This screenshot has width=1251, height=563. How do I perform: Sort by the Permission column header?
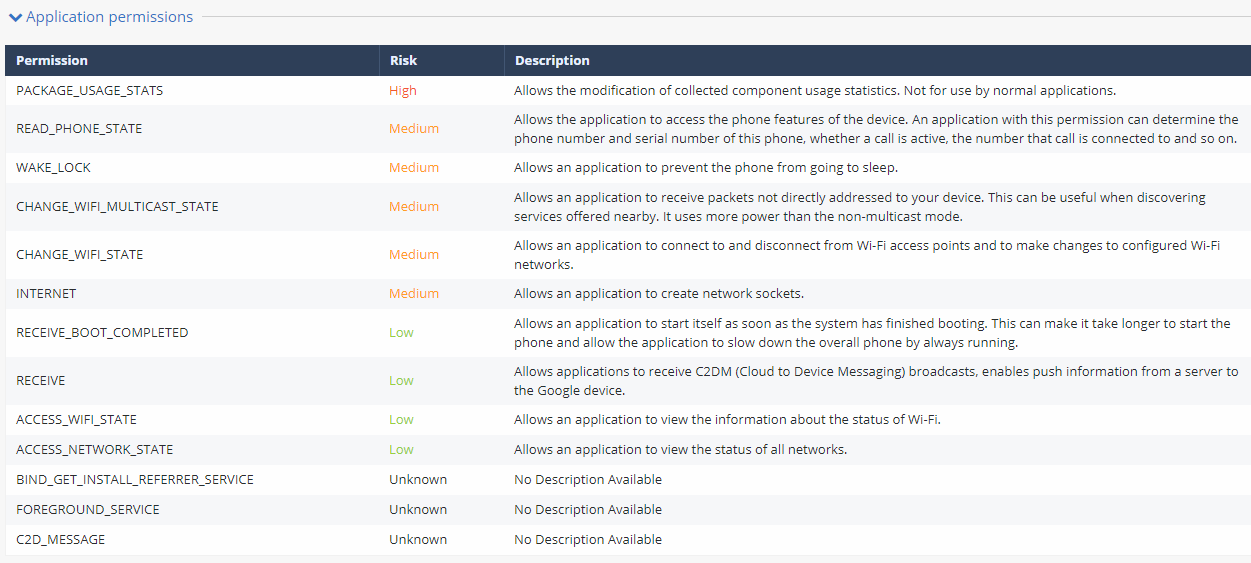tap(52, 60)
